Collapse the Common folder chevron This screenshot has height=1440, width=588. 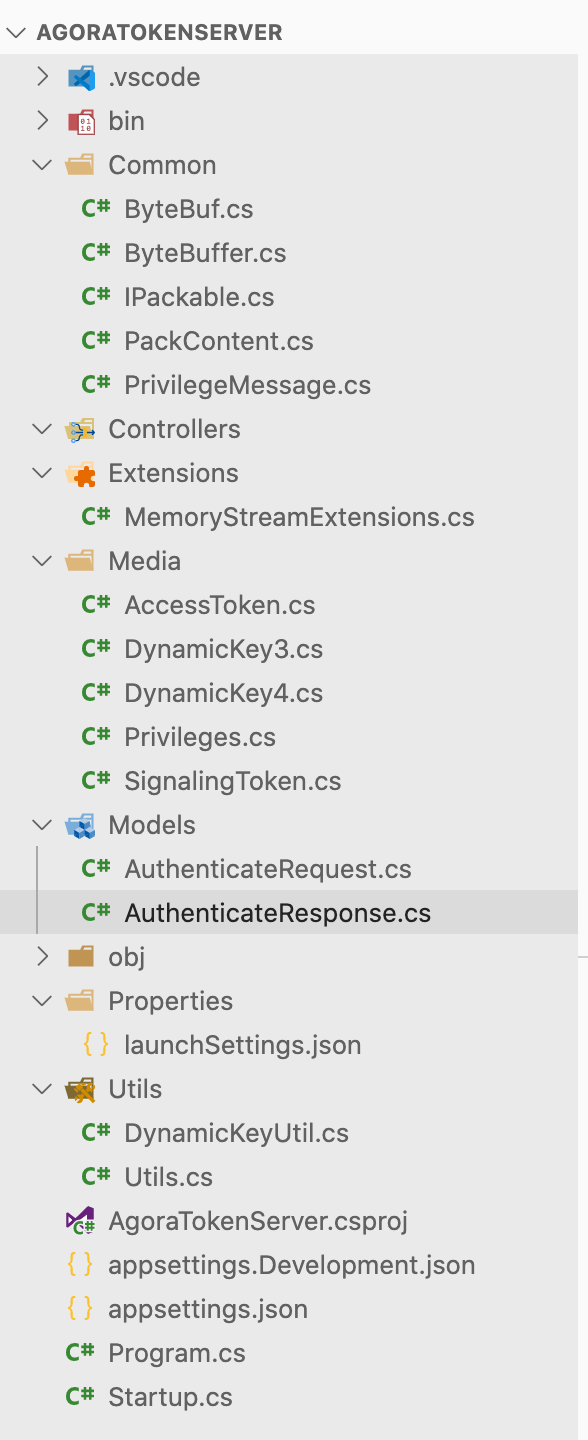pyautogui.click(x=42, y=165)
